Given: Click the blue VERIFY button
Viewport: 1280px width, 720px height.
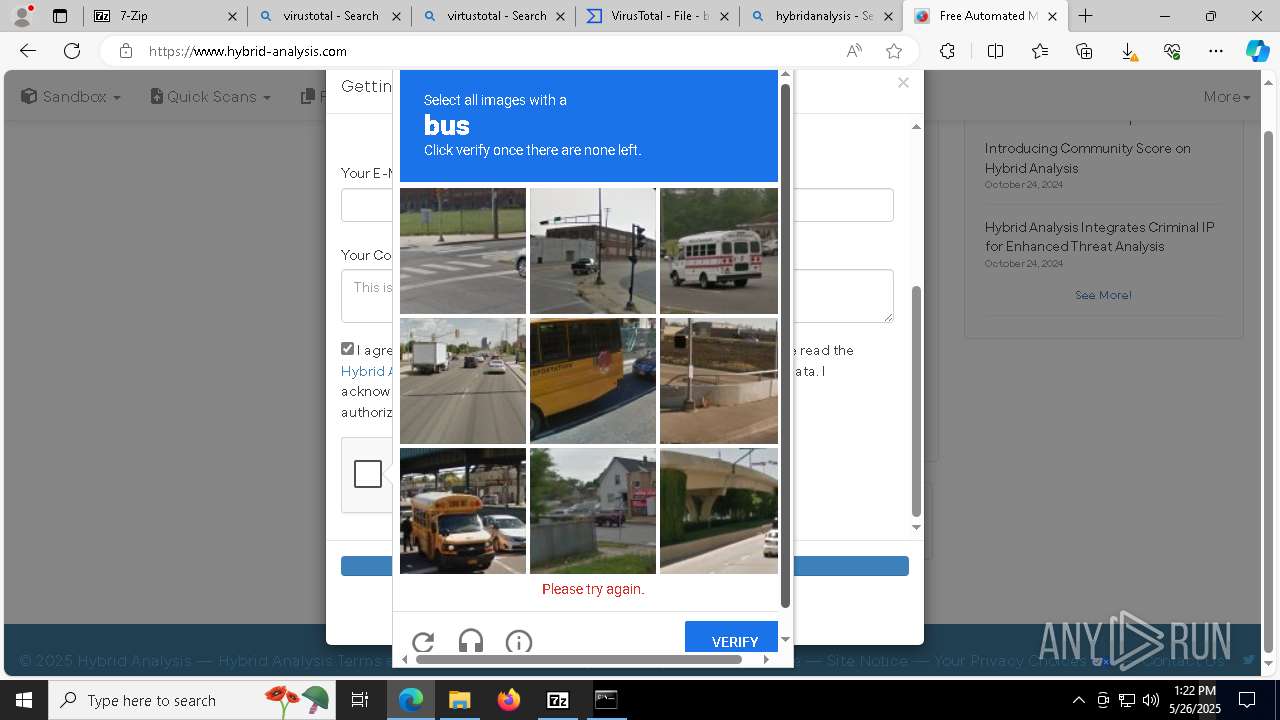Looking at the screenshot, I should coord(734,641).
